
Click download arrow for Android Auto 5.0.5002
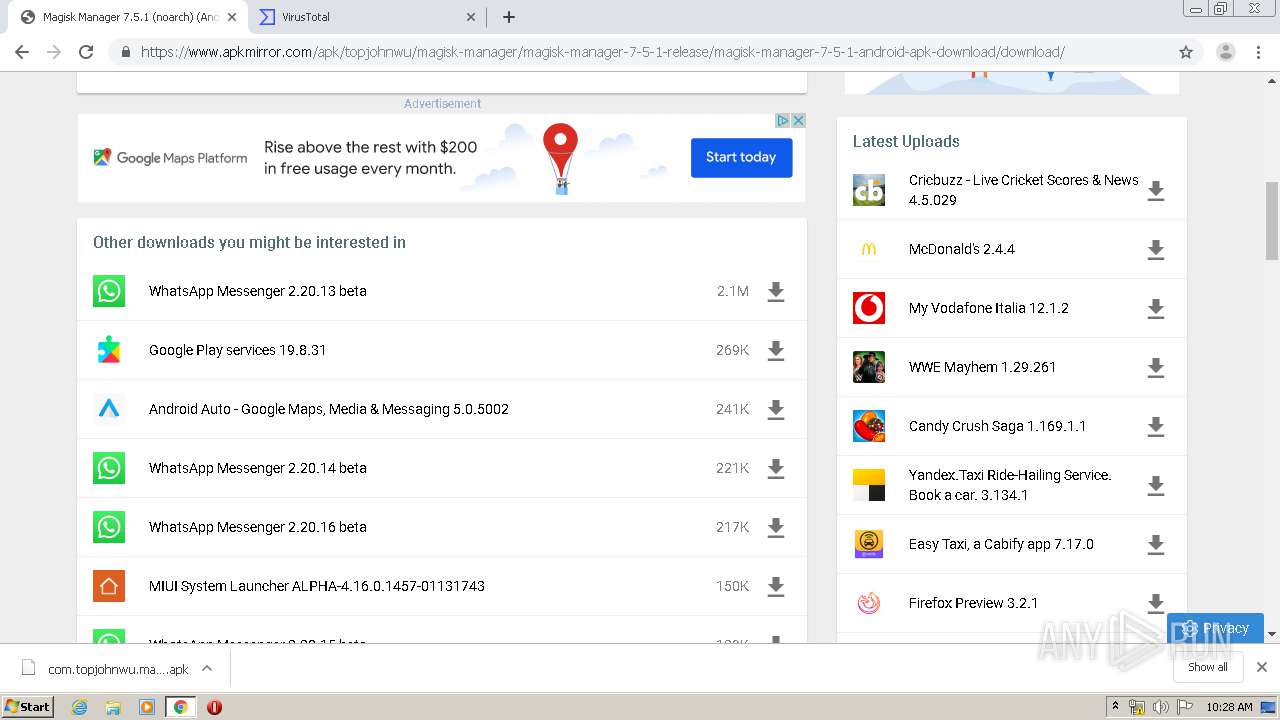click(775, 410)
